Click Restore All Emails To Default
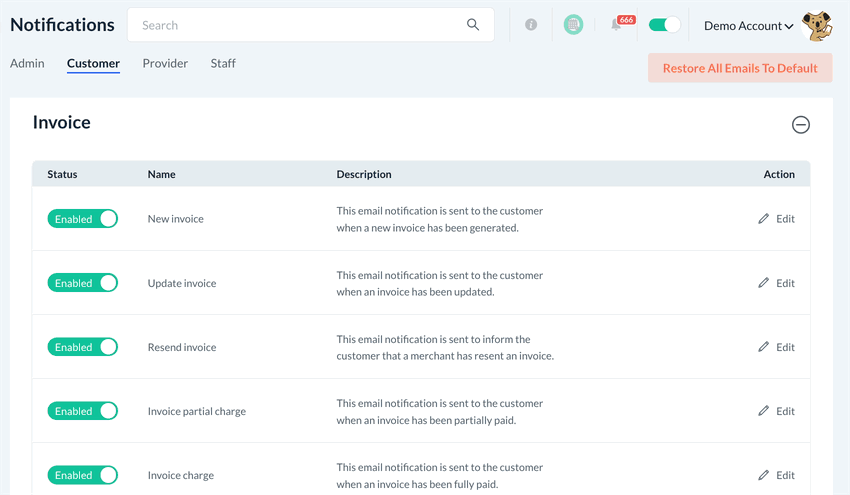This screenshot has height=495, width=850. (740, 68)
